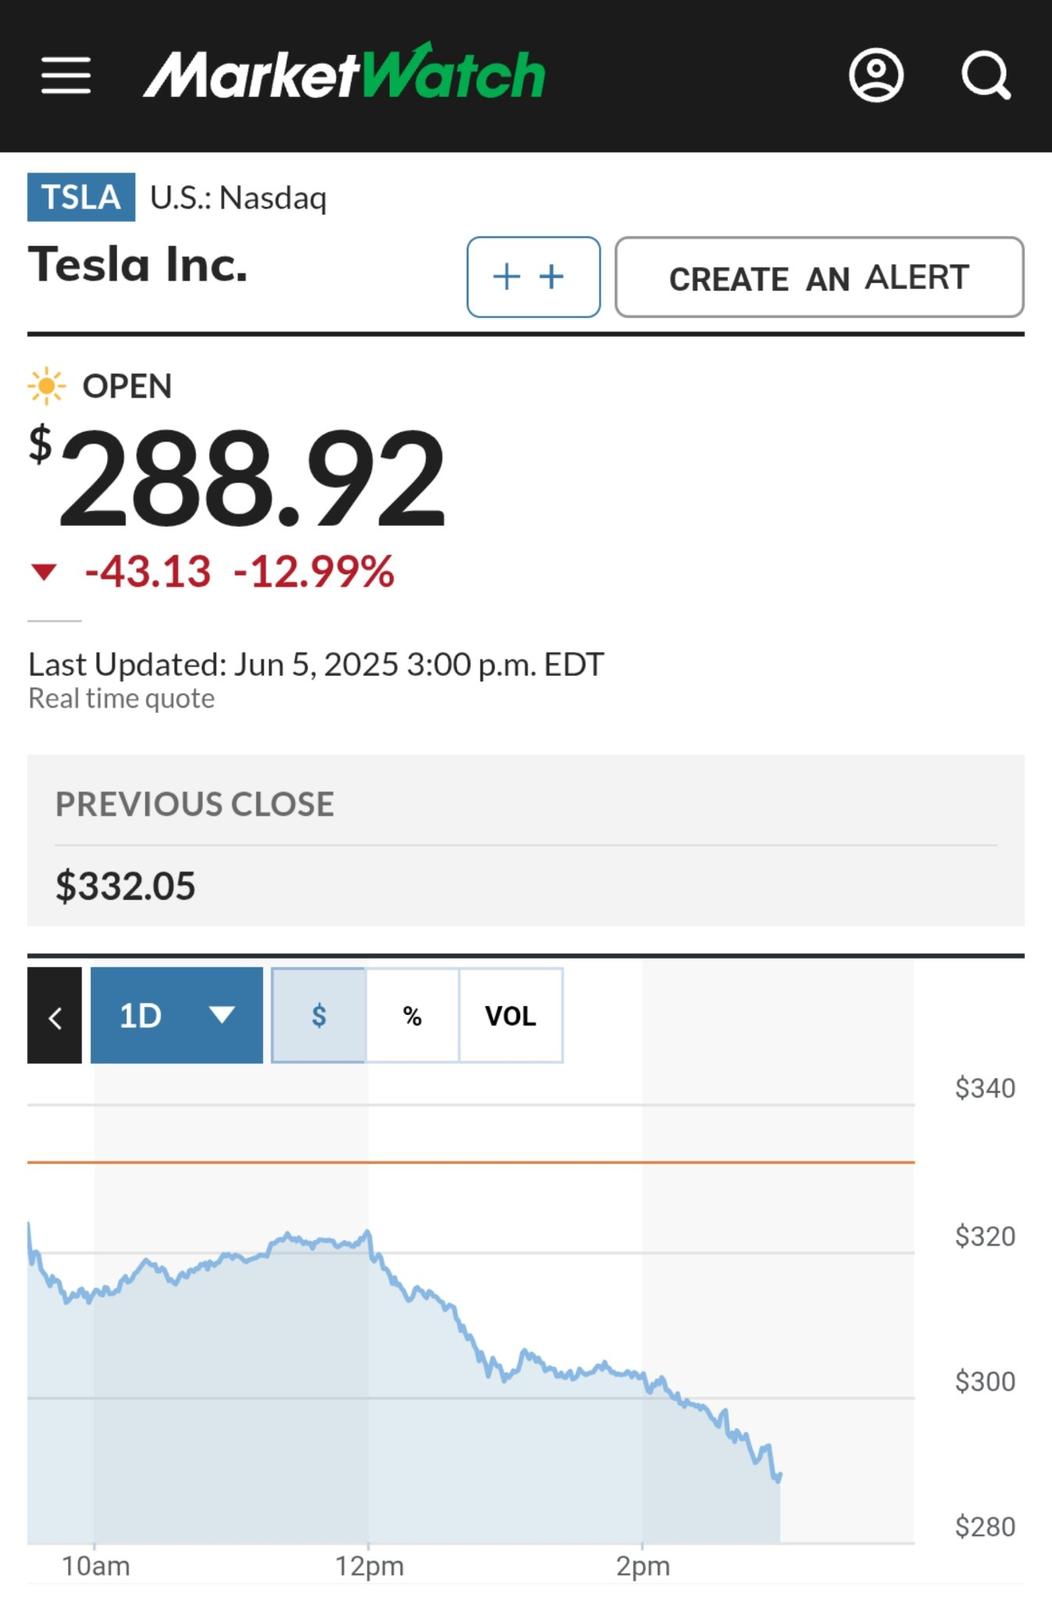Tap the sun market-open status icon
Viewport: 1052px width, 1600px height.
point(46,386)
